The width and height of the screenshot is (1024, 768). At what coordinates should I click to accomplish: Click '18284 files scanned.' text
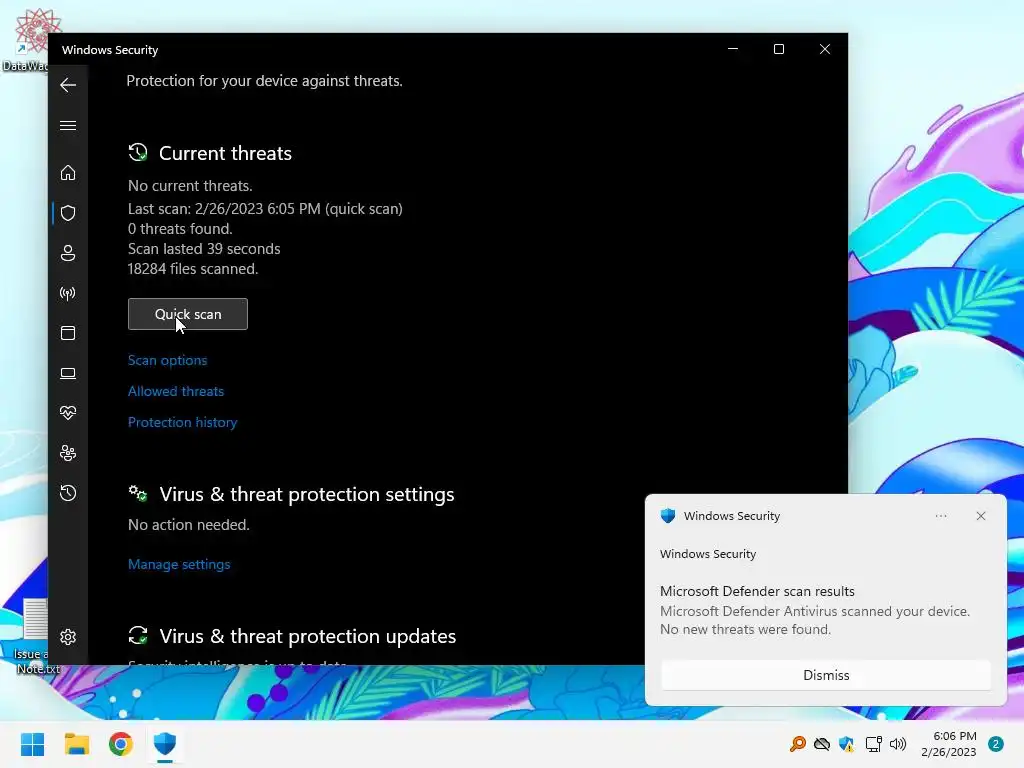(193, 269)
